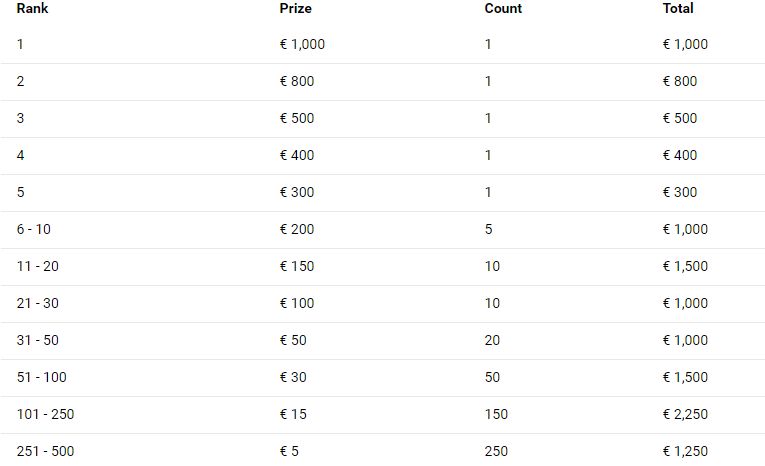Viewport: 765px width, 466px height.
Task: Click the € 800 prize cell
Action: pyautogui.click(x=297, y=81)
